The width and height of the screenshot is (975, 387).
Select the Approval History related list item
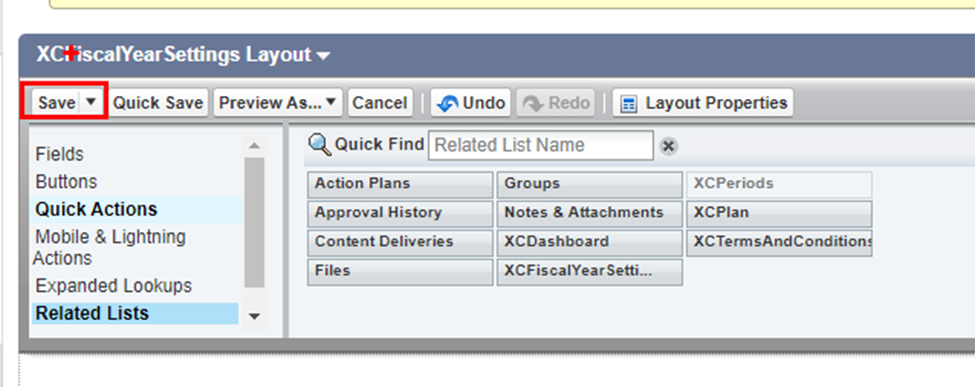pos(400,213)
